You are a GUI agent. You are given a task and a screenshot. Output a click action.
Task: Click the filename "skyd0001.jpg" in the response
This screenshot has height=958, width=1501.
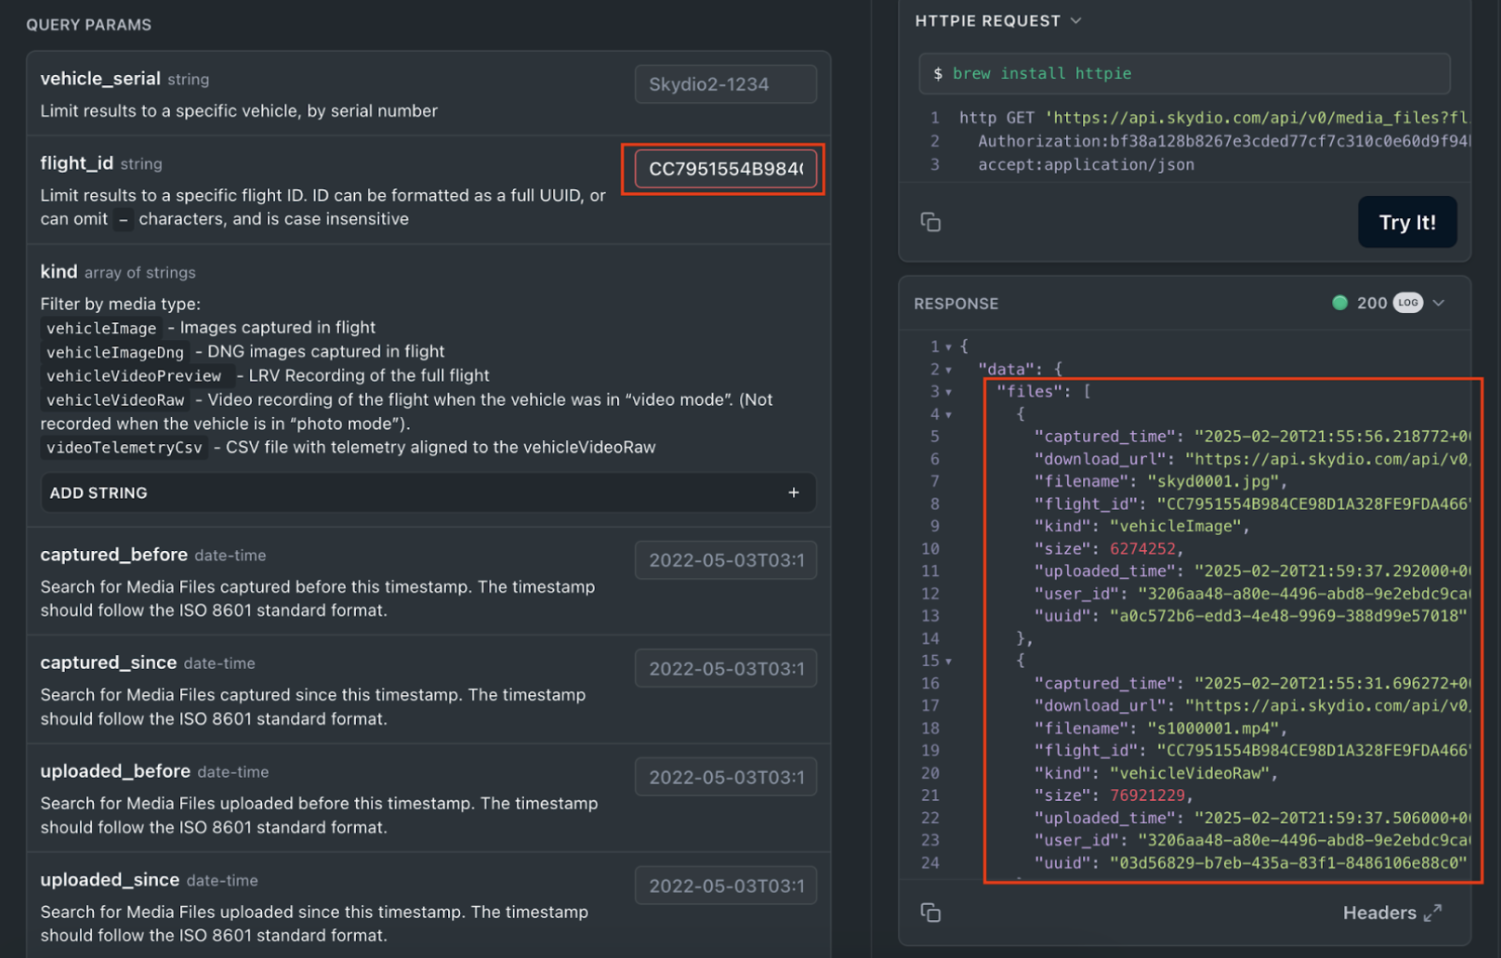coord(1215,481)
